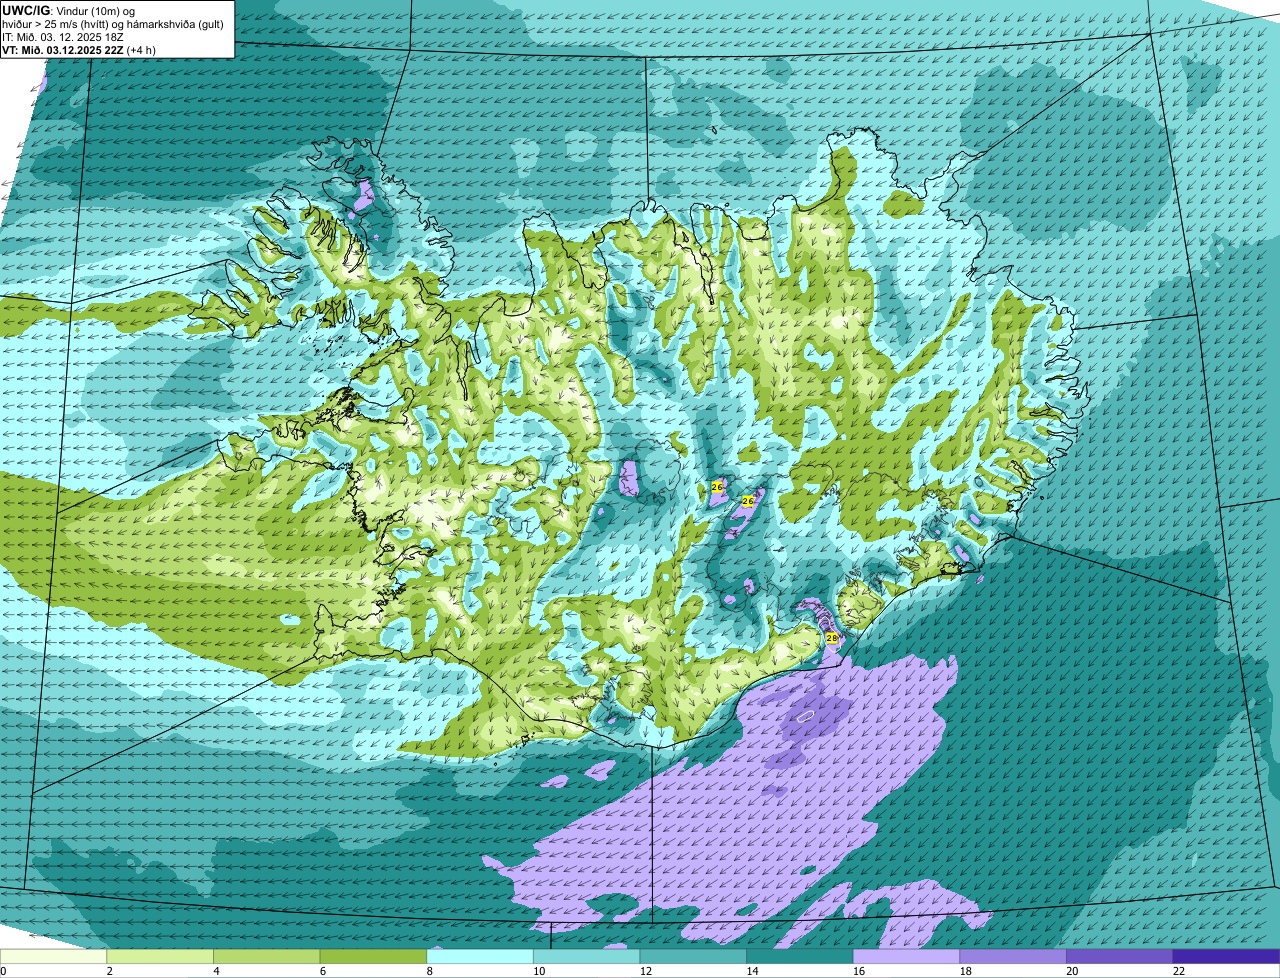The image size is (1280, 978).
Task: Click the 2–4 m/s legend color band
Action: coord(160,956)
